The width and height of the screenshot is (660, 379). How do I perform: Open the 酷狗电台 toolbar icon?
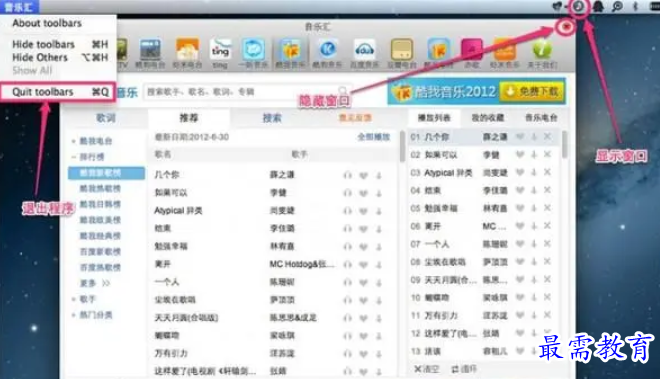150,53
